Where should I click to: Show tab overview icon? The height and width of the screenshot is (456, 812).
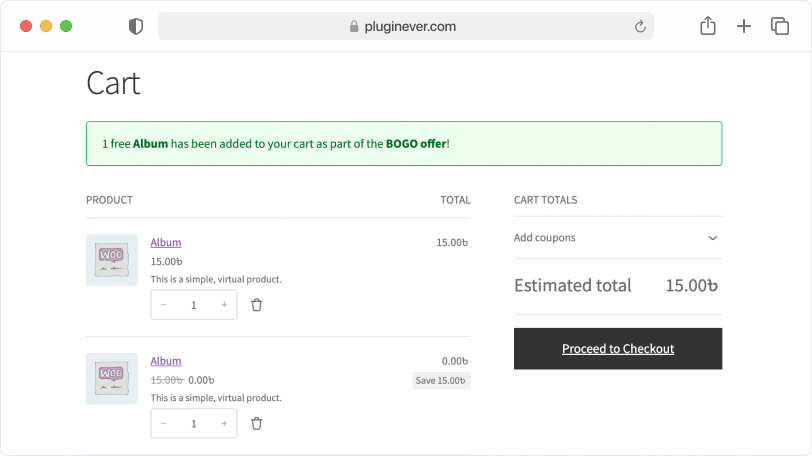[780, 26]
